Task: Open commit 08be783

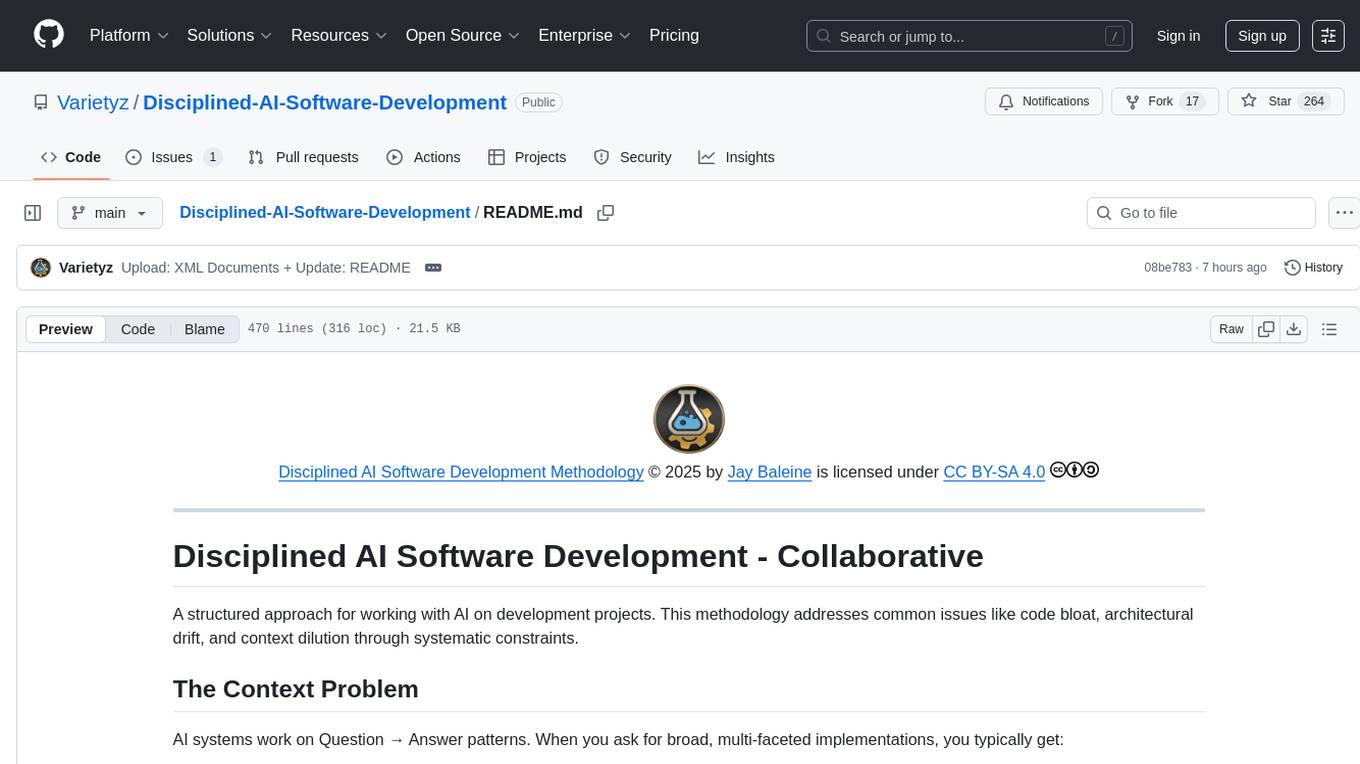Action: pyautogui.click(x=1168, y=267)
